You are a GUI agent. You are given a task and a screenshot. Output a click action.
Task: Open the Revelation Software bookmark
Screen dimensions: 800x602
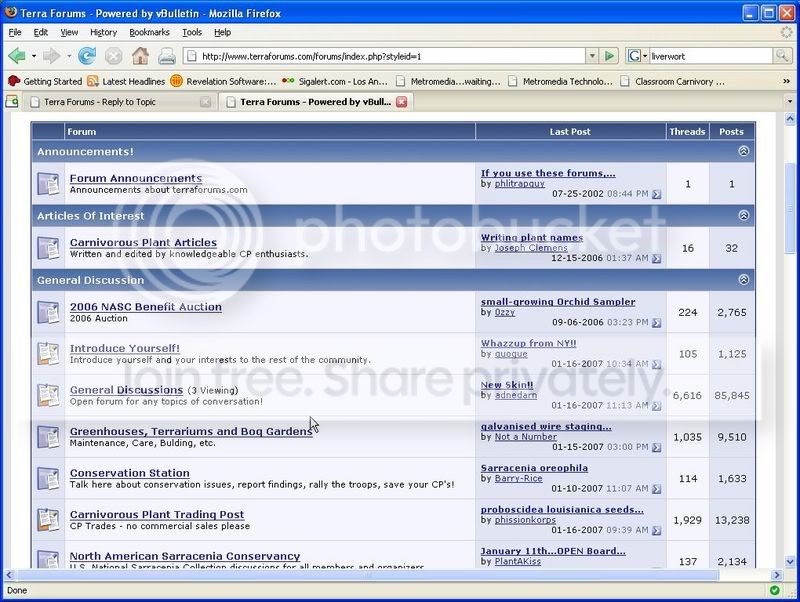223,81
